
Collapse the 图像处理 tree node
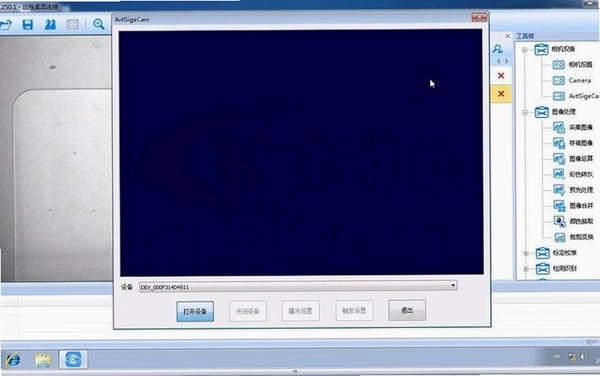(525, 112)
